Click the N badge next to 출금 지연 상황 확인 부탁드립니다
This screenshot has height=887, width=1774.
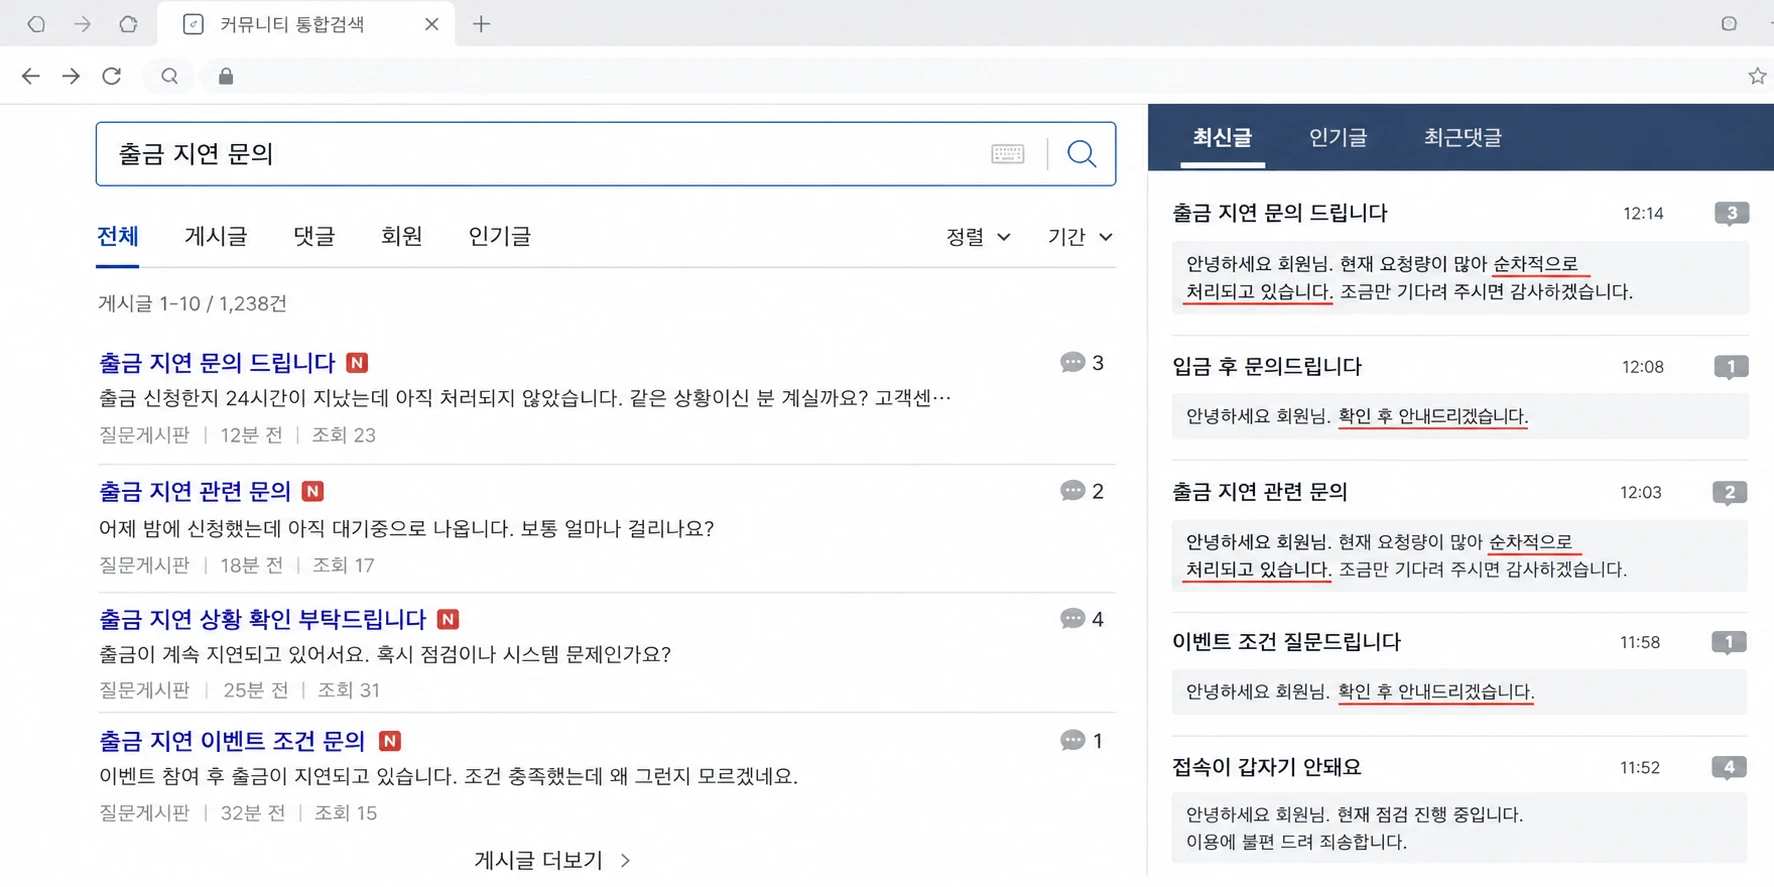click(x=448, y=619)
